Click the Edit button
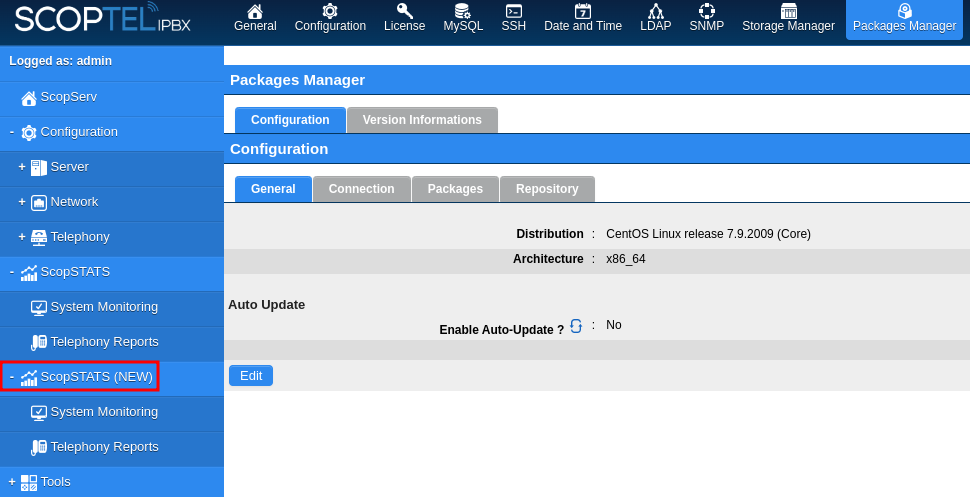This screenshot has width=970, height=497. (x=251, y=376)
